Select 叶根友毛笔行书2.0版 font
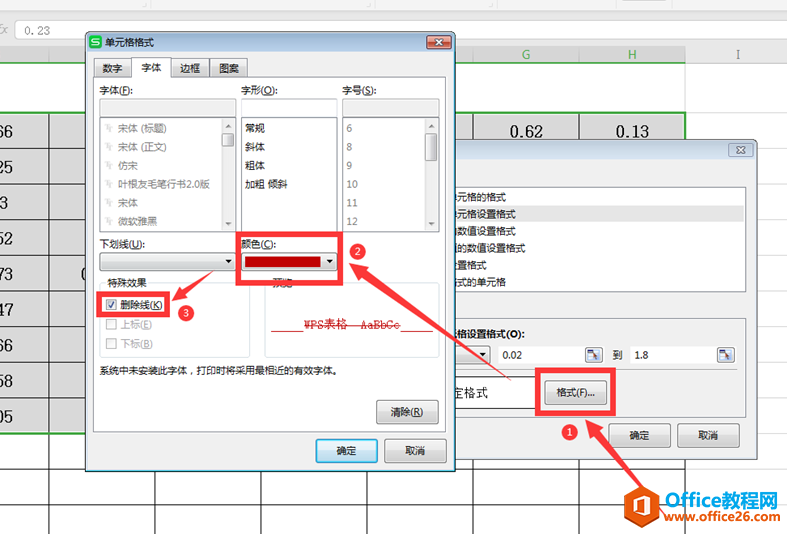The width and height of the screenshot is (787, 534). click(x=164, y=184)
